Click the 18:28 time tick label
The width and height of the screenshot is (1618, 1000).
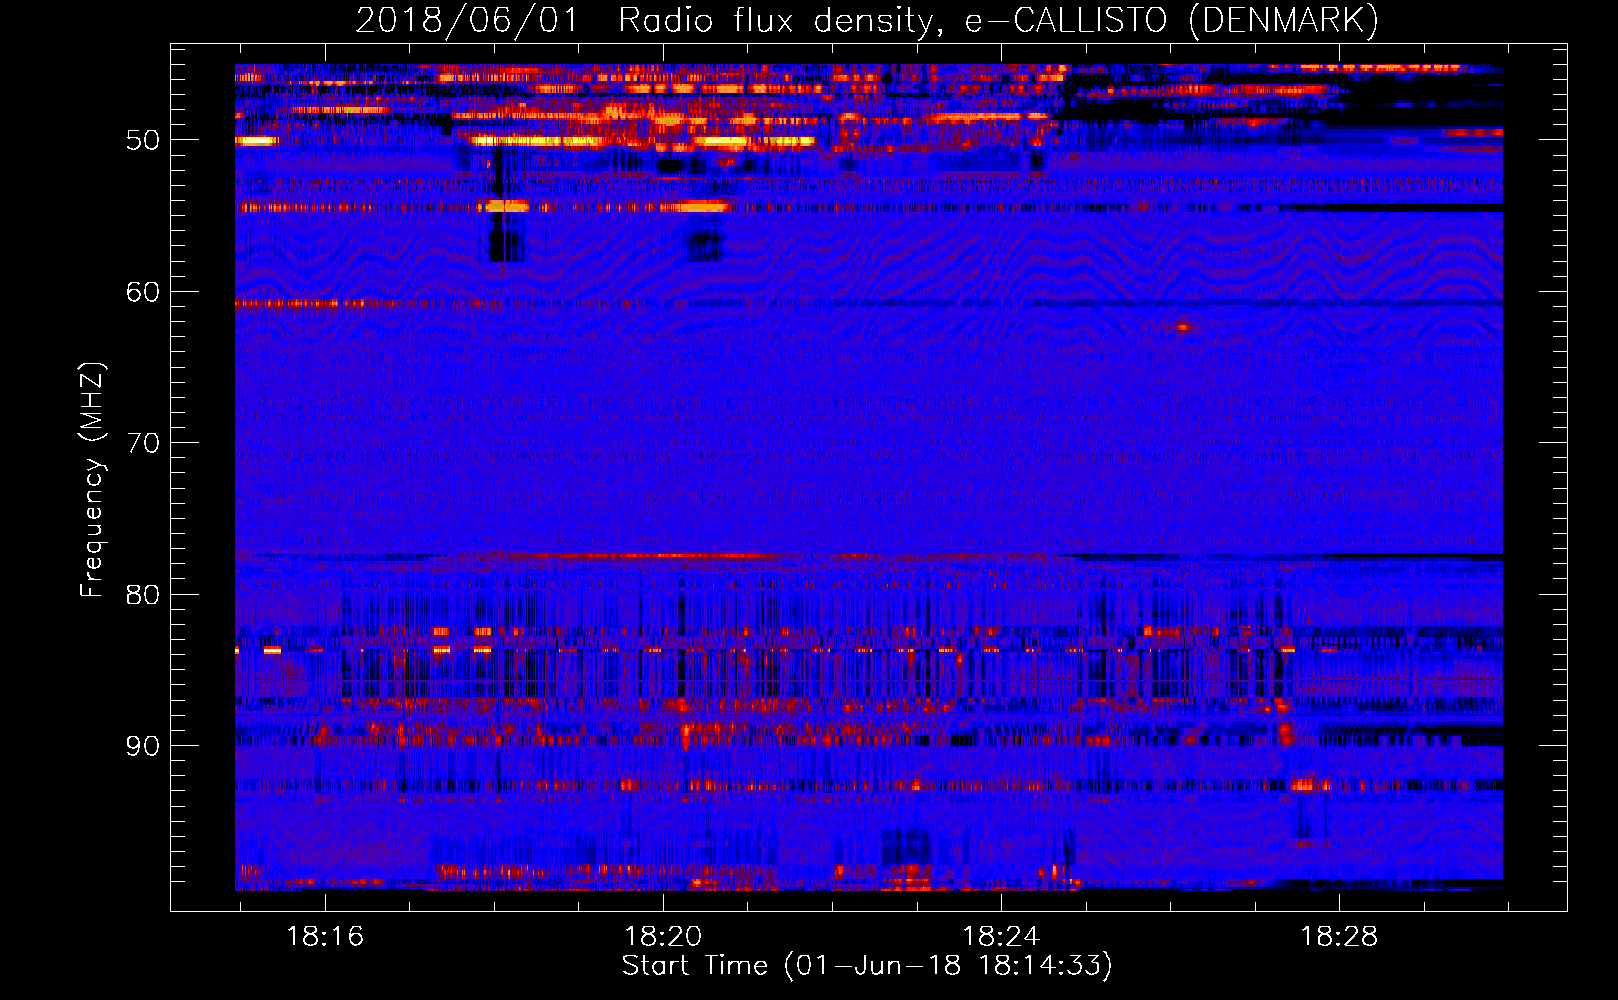click(1339, 937)
